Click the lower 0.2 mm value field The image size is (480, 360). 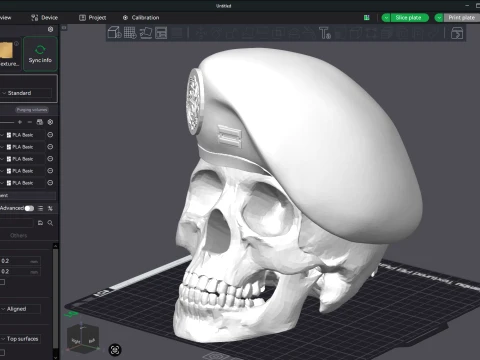[20, 272]
